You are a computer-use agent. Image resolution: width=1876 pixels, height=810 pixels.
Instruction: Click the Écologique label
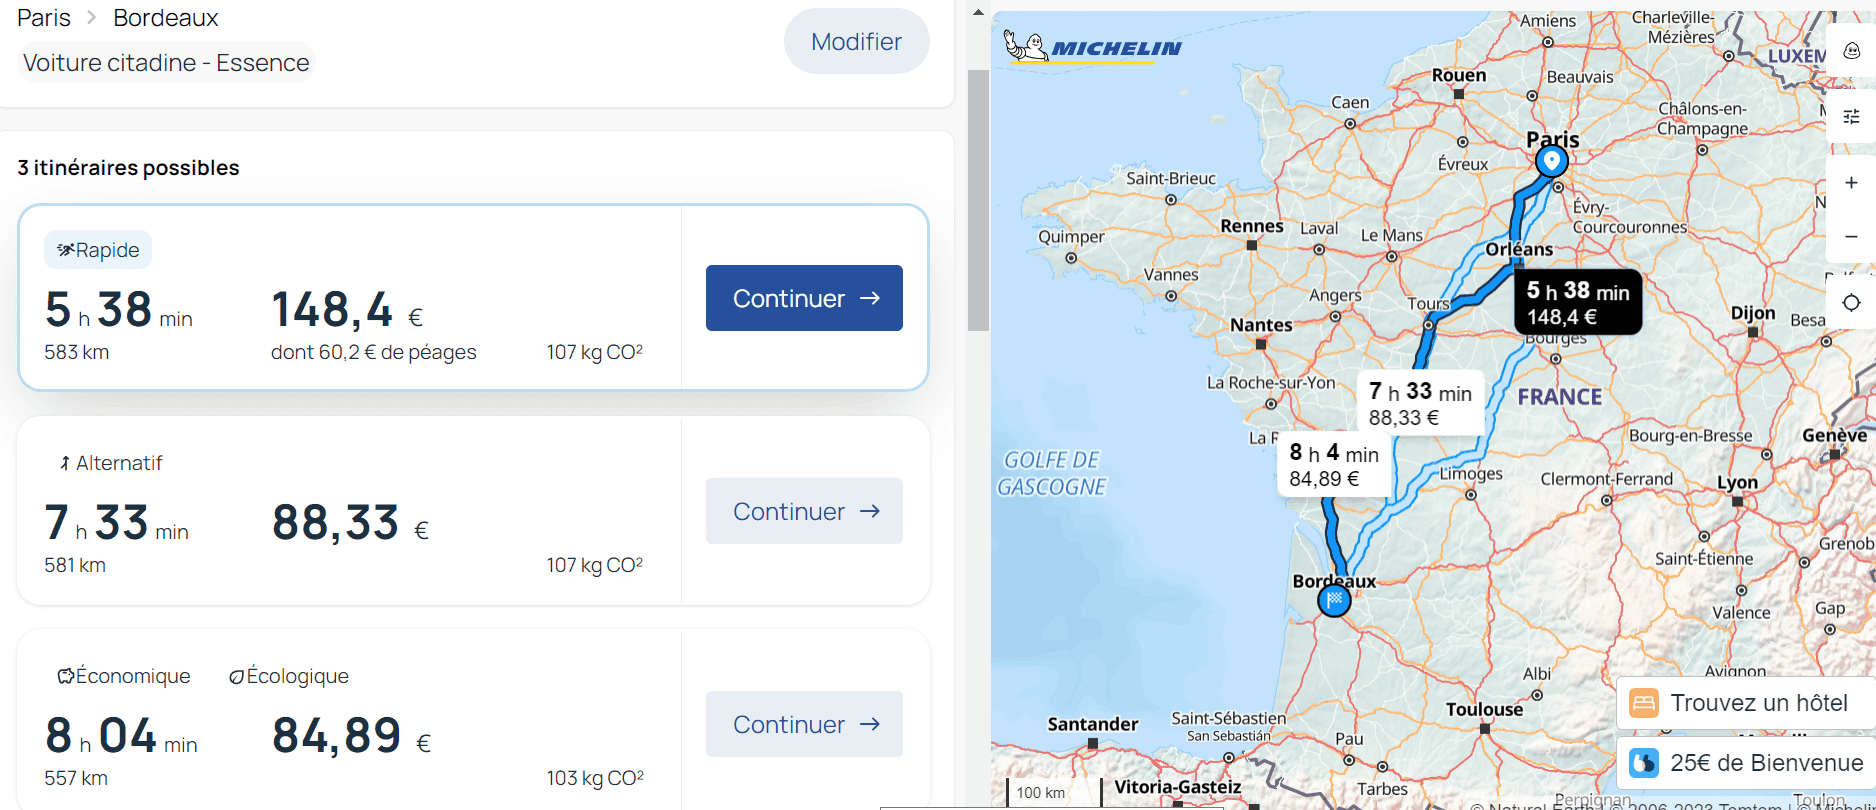(x=297, y=676)
